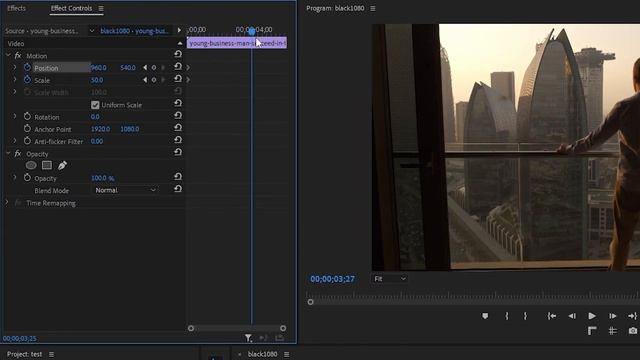The height and width of the screenshot is (360, 640).
Task: Uncheck the Uniform Scale checkbox
Action: 95,105
